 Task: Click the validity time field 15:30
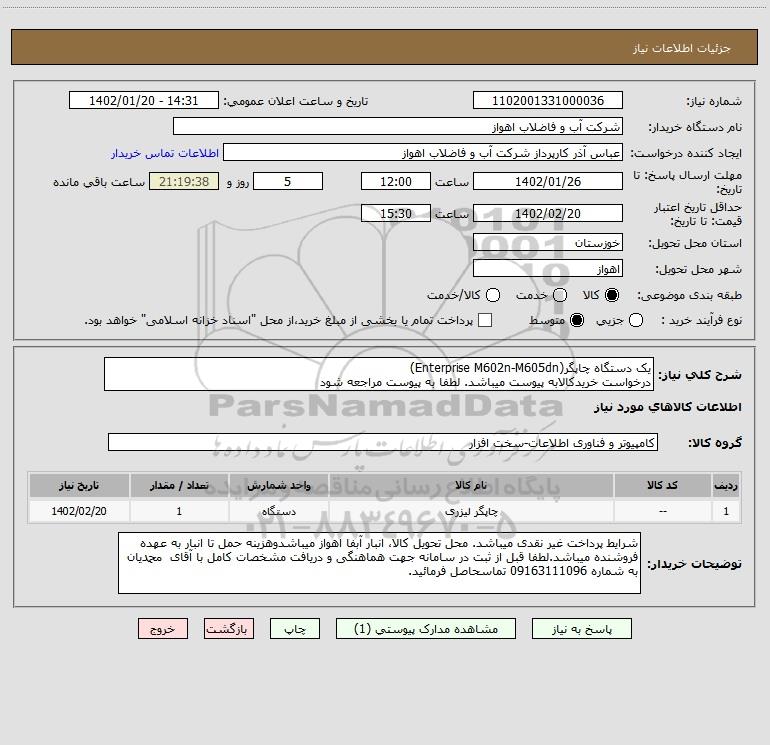pyautogui.click(x=396, y=213)
